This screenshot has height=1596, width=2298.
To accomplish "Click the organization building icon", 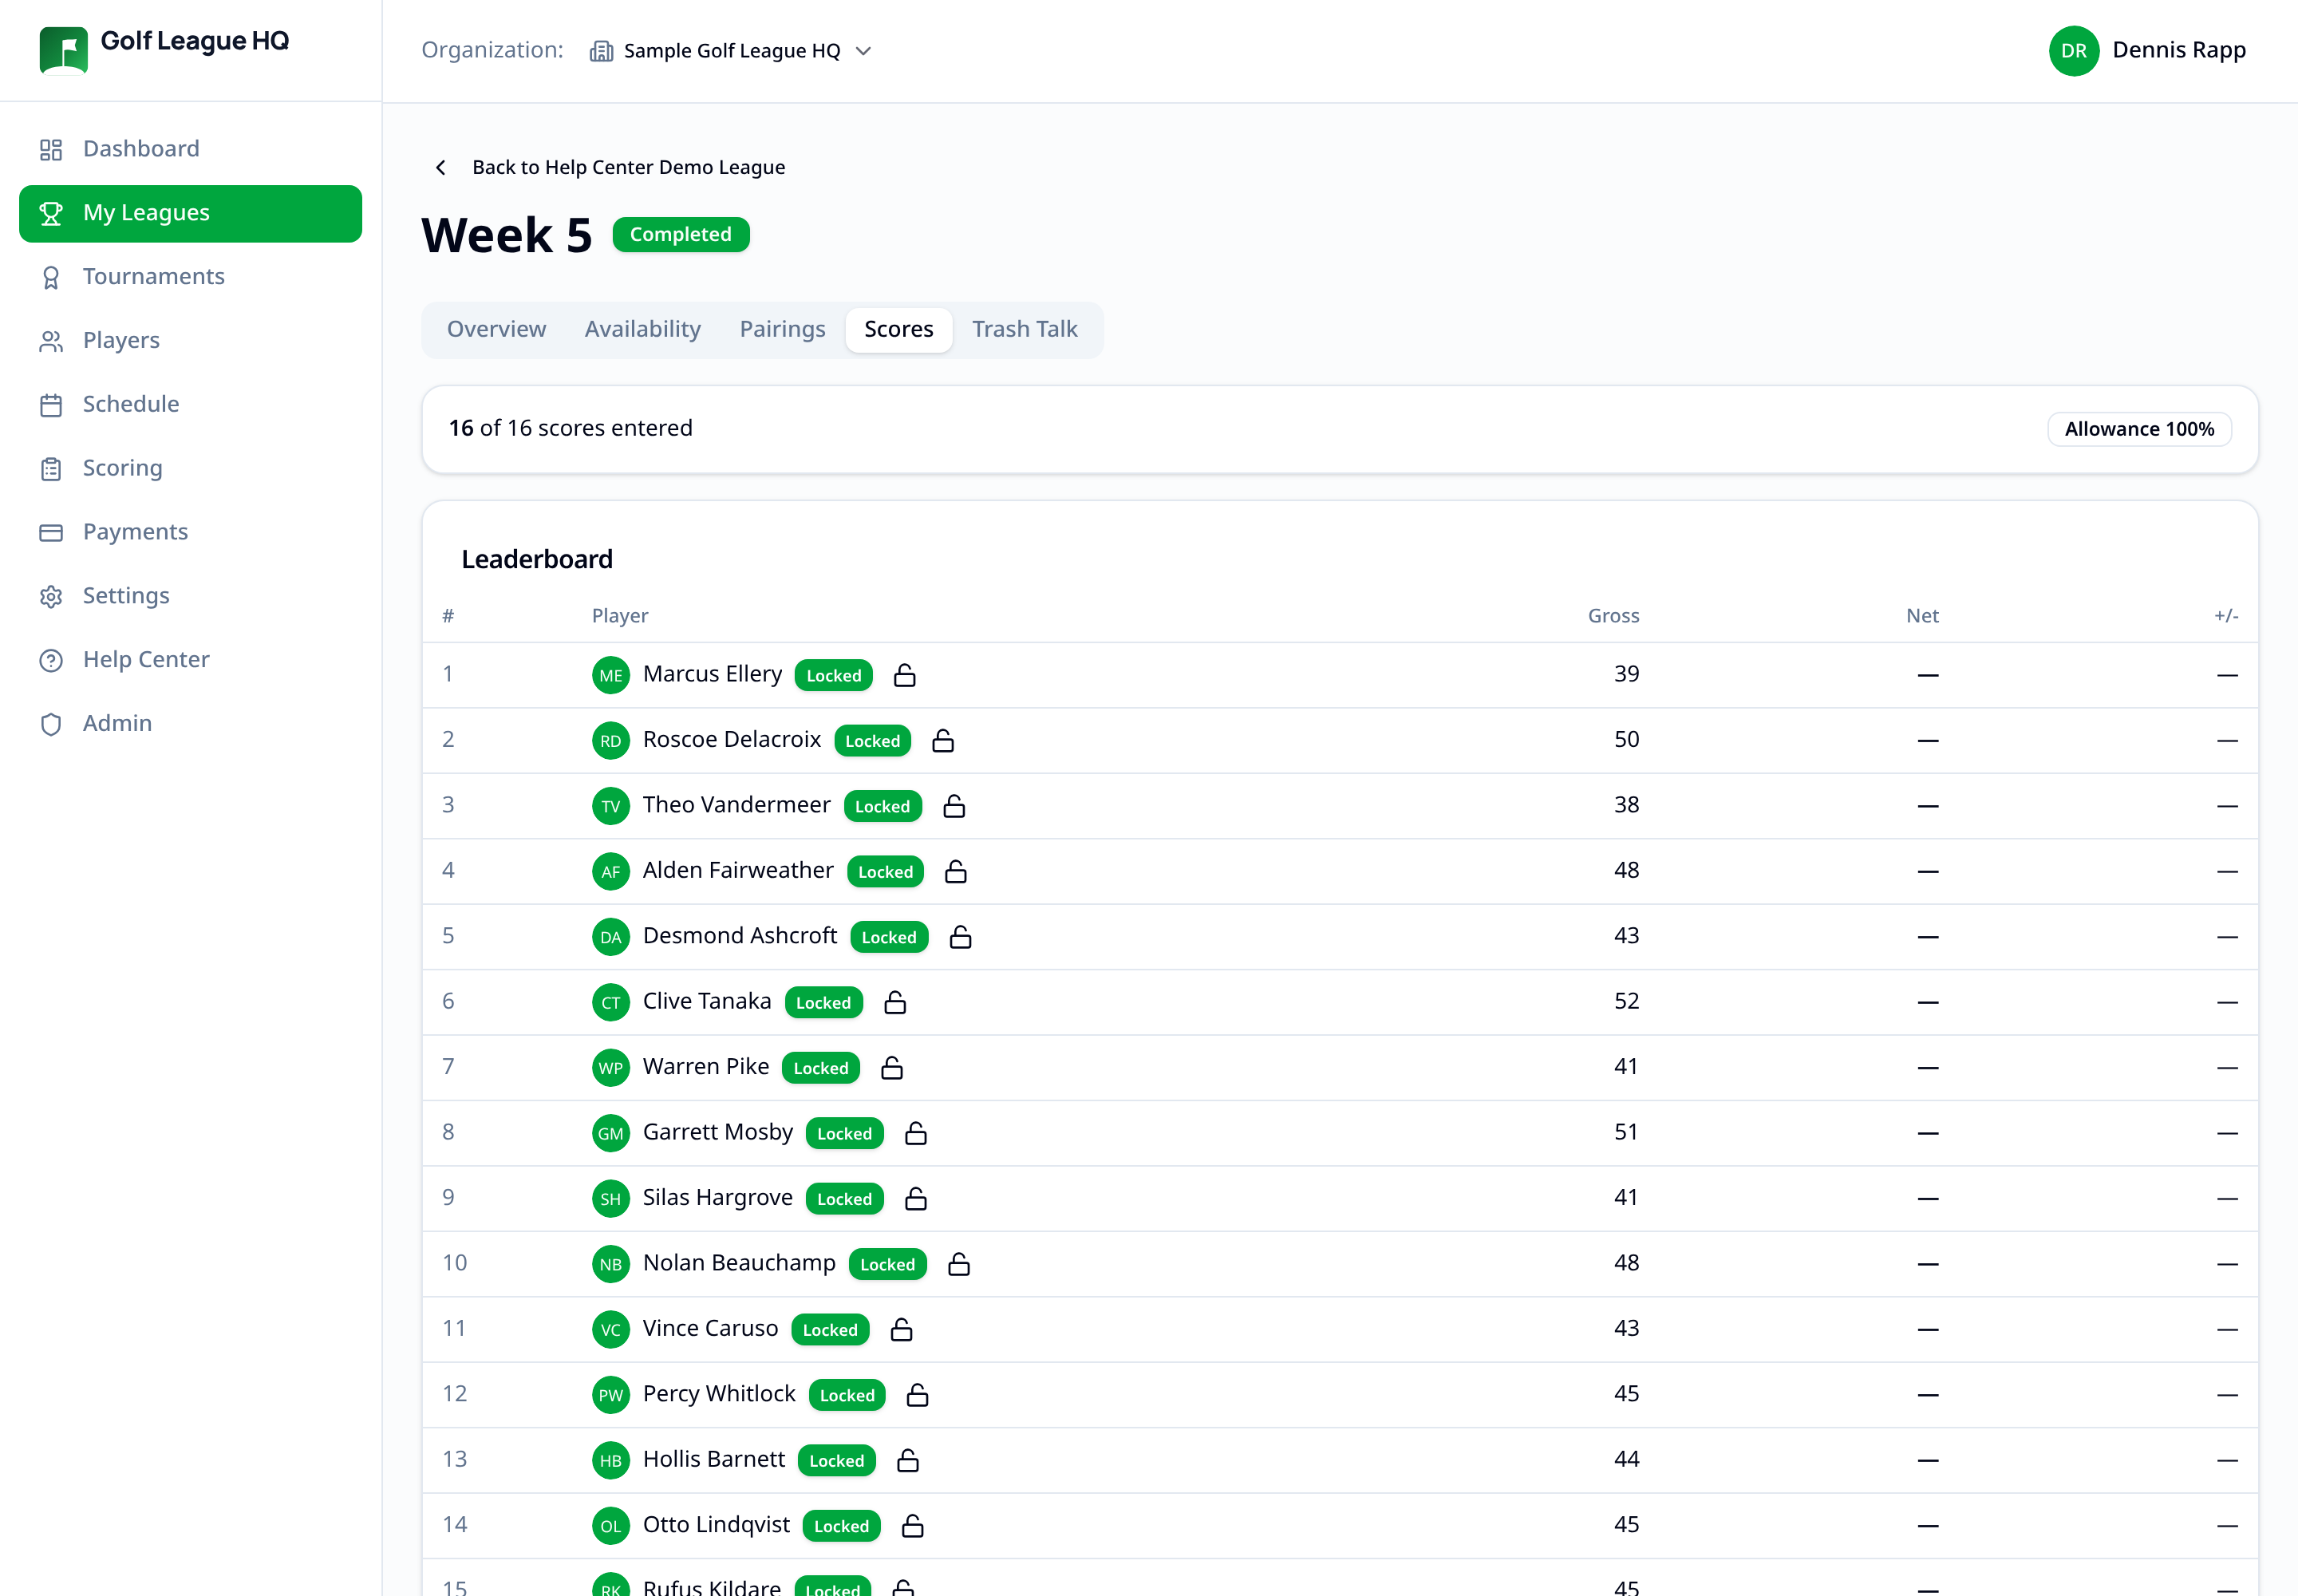I will click(x=601, y=51).
